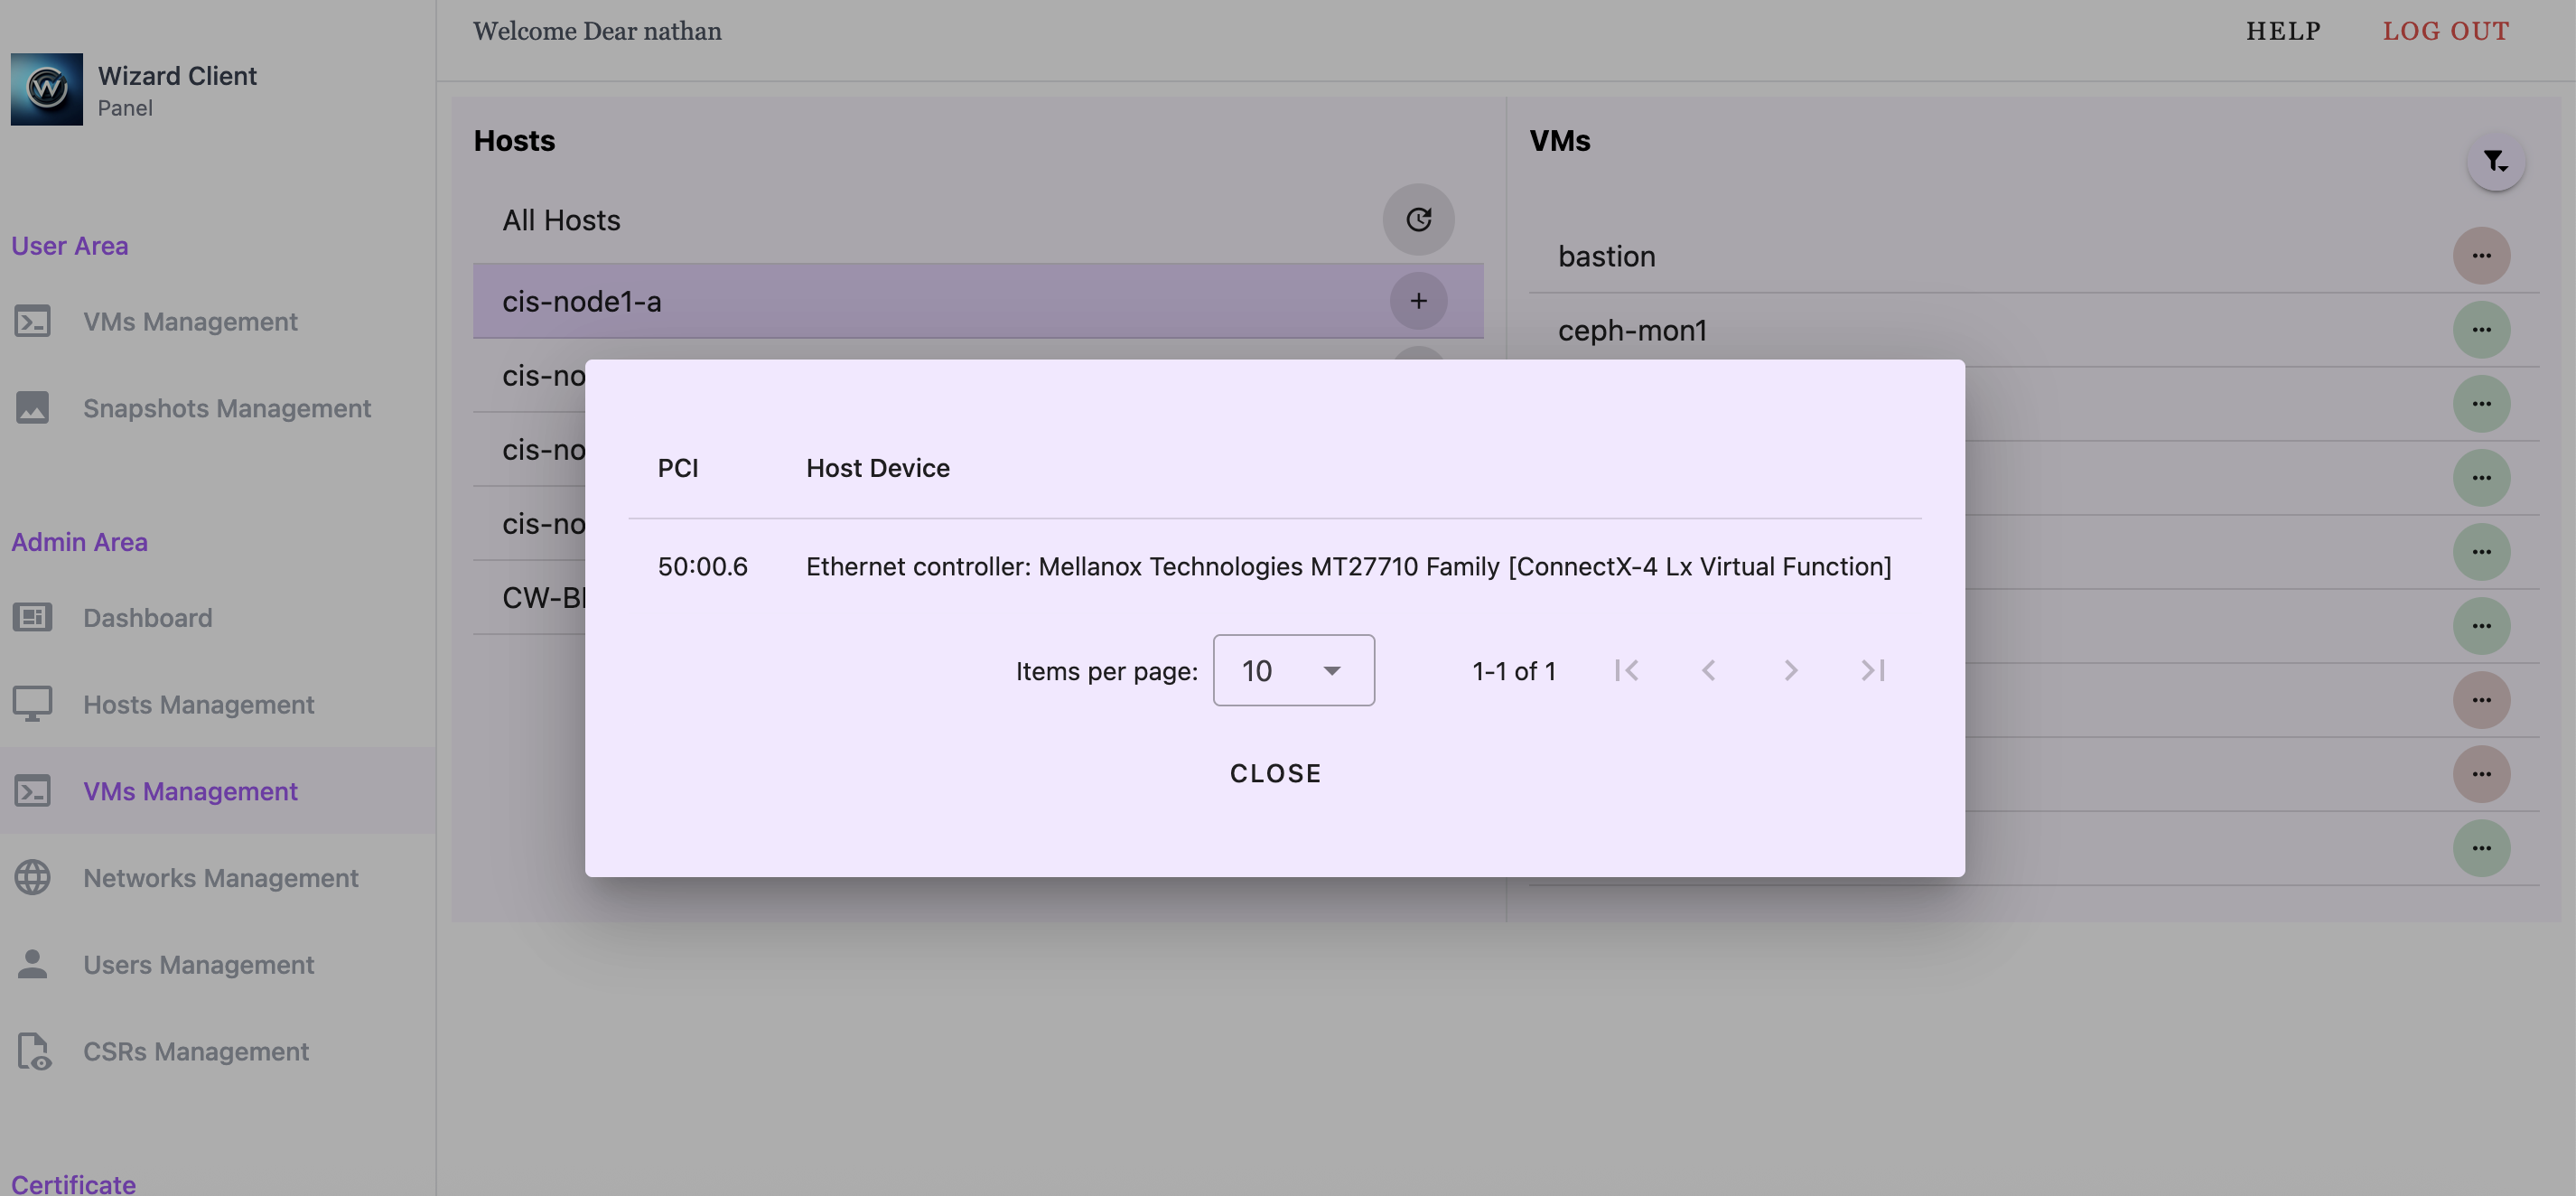Open CSRs Management

point(196,1051)
